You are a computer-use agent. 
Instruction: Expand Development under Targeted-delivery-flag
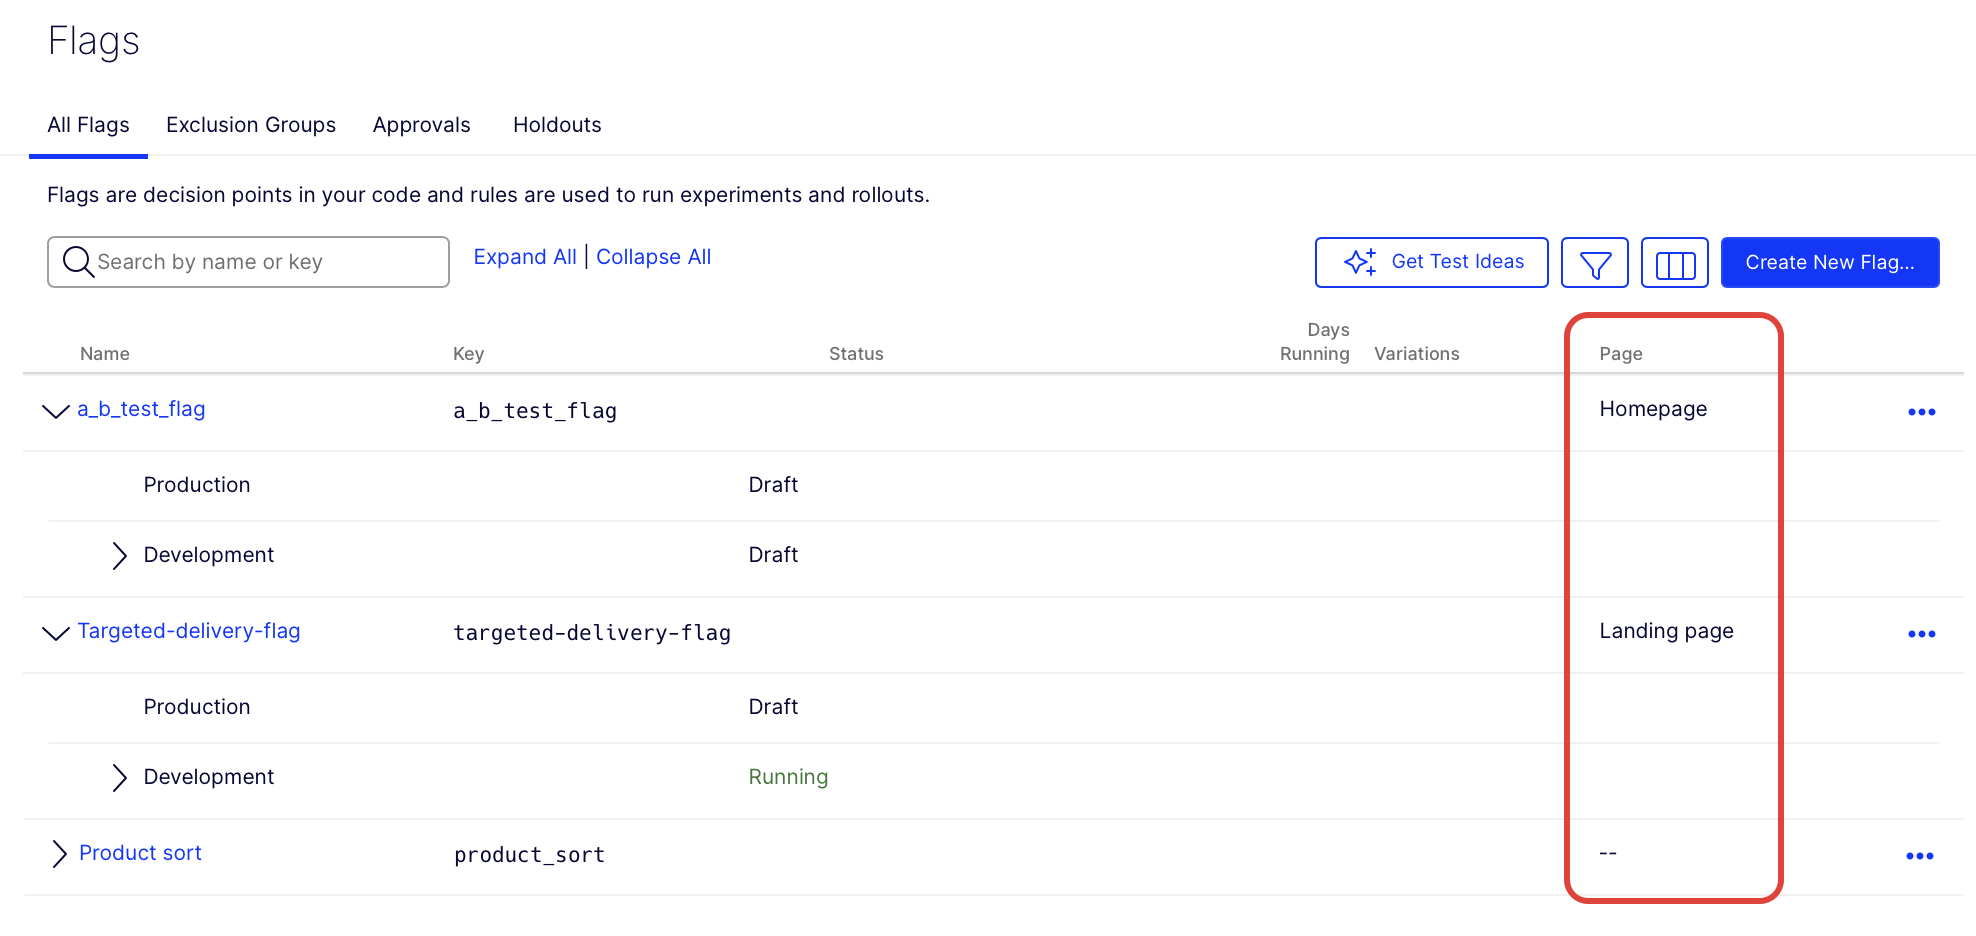pyautogui.click(x=119, y=778)
